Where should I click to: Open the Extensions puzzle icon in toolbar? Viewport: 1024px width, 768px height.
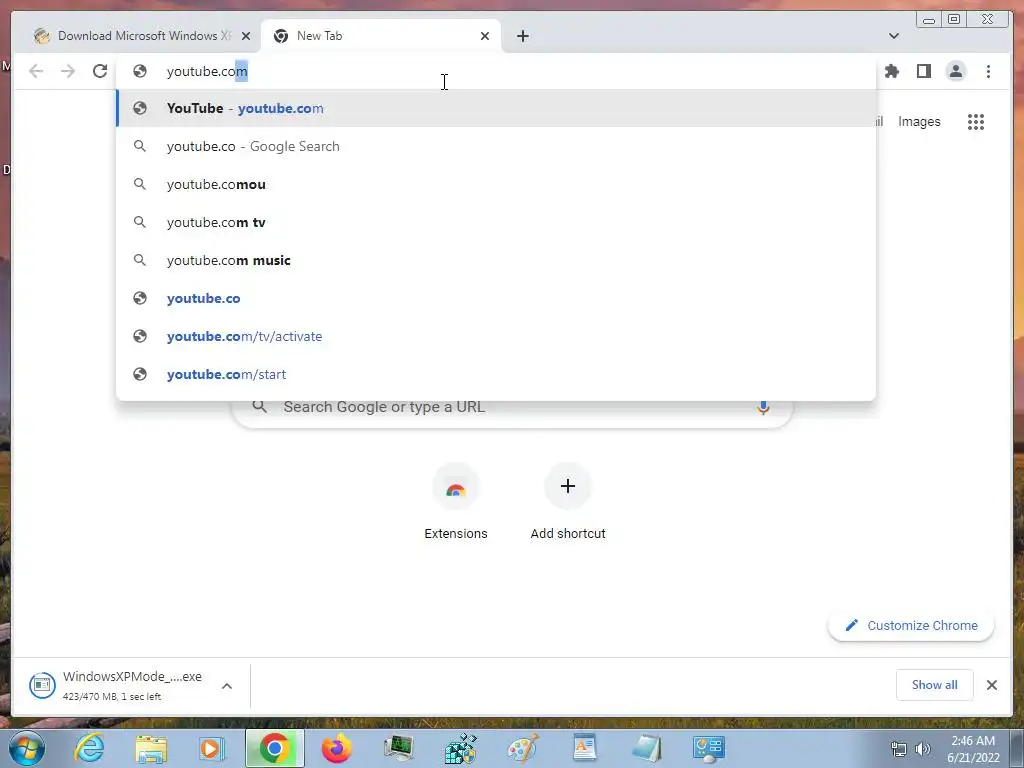pos(891,71)
